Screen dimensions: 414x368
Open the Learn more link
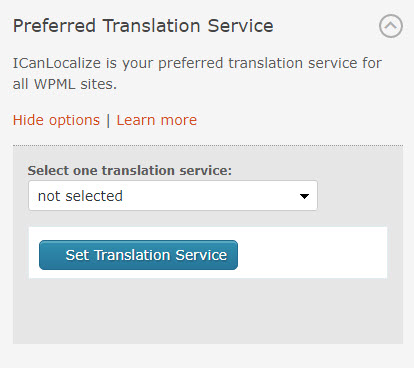(x=157, y=120)
